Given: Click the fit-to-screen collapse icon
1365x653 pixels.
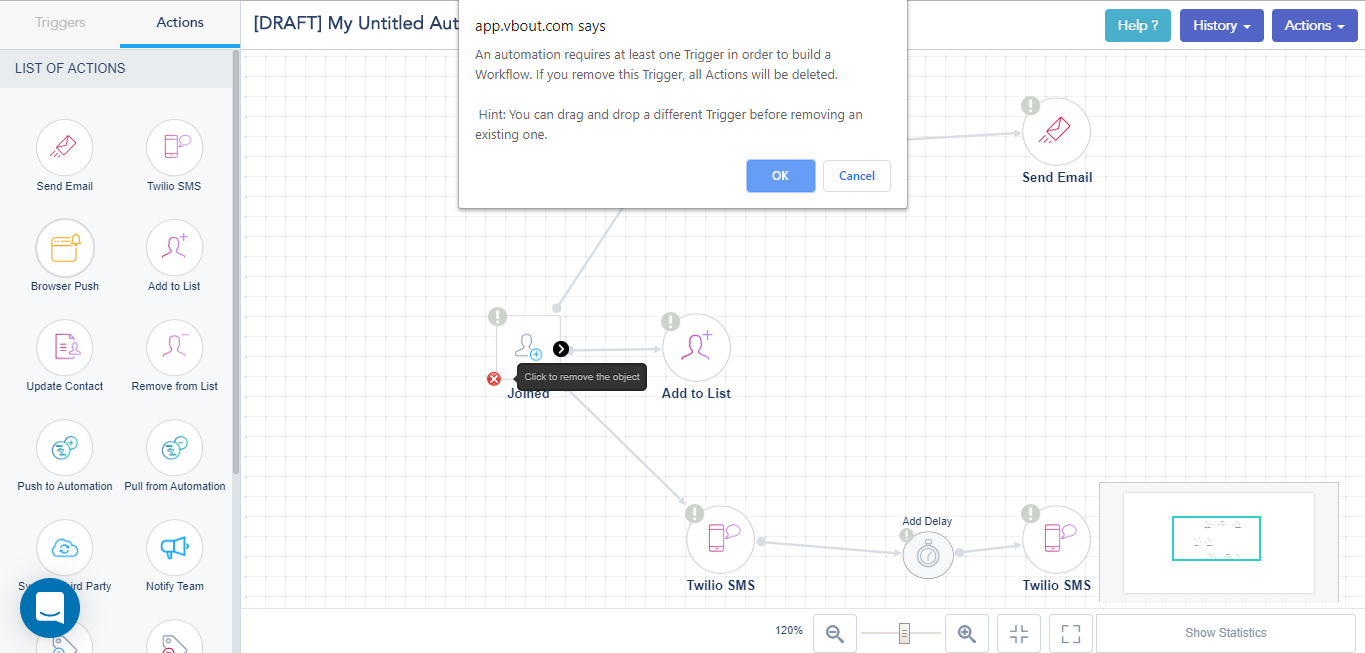Looking at the screenshot, I should pyautogui.click(x=1019, y=633).
